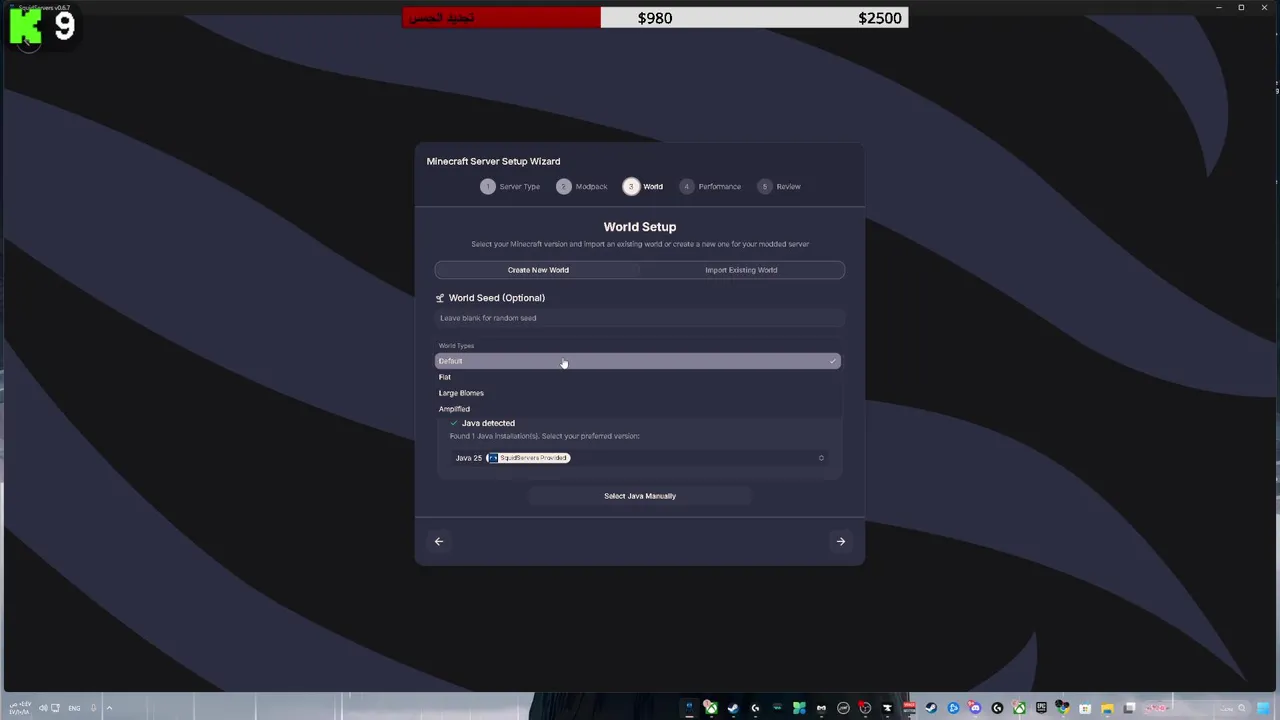This screenshot has width=1280, height=720.
Task: Click the world seed input field
Action: tap(640, 318)
